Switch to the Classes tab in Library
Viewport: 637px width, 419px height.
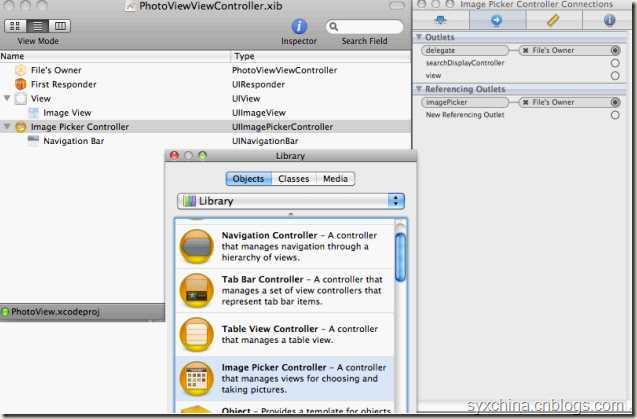pos(294,179)
